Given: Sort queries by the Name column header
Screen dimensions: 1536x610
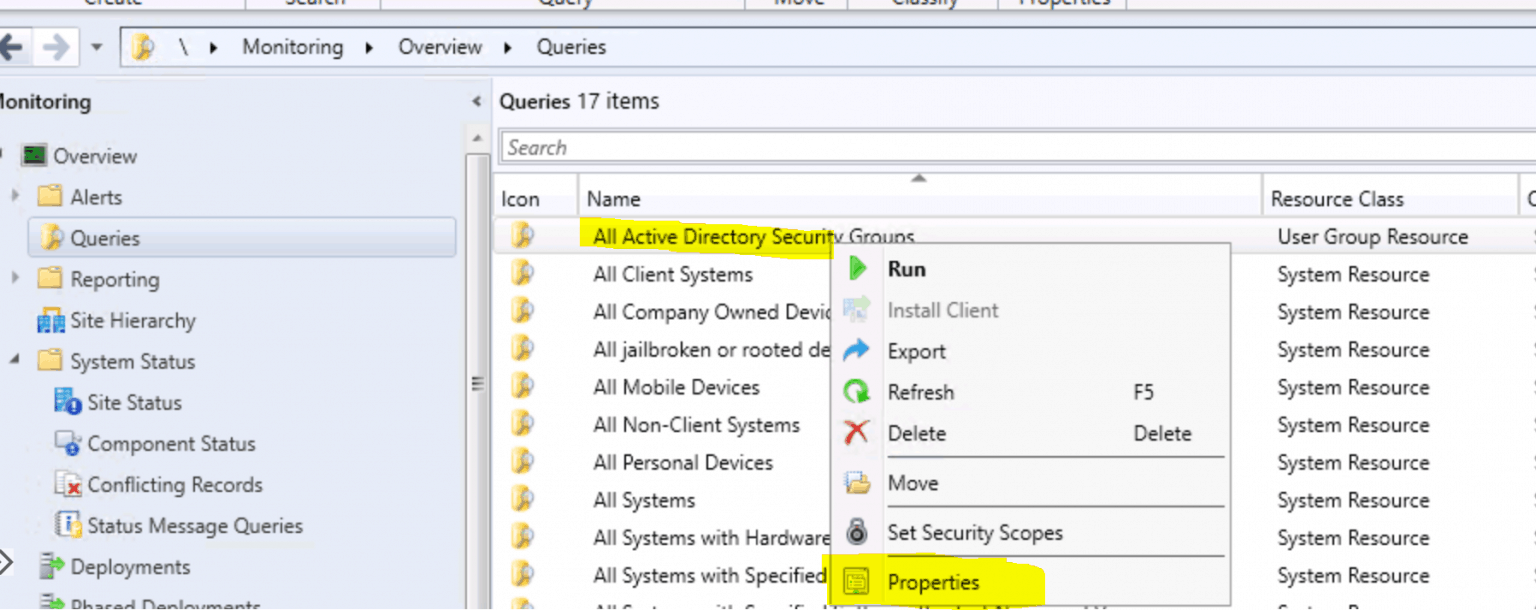Looking at the screenshot, I should (x=614, y=198).
